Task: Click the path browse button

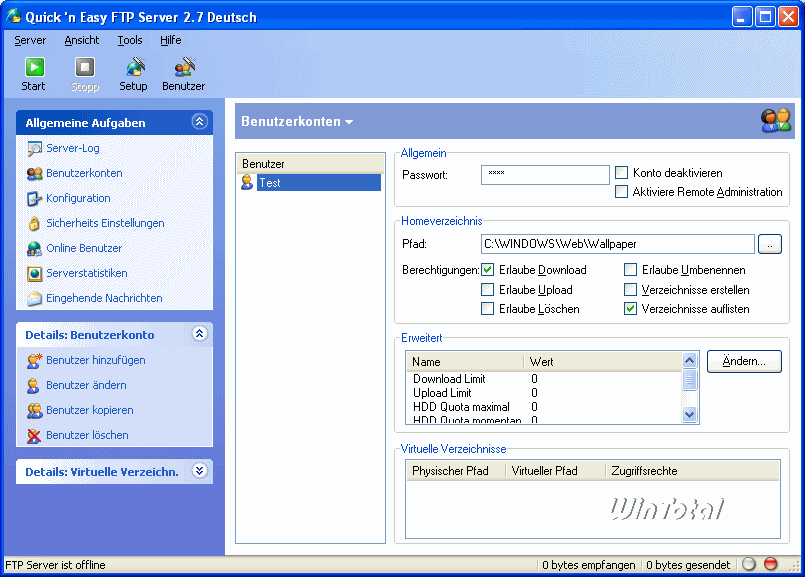Action: point(770,244)
